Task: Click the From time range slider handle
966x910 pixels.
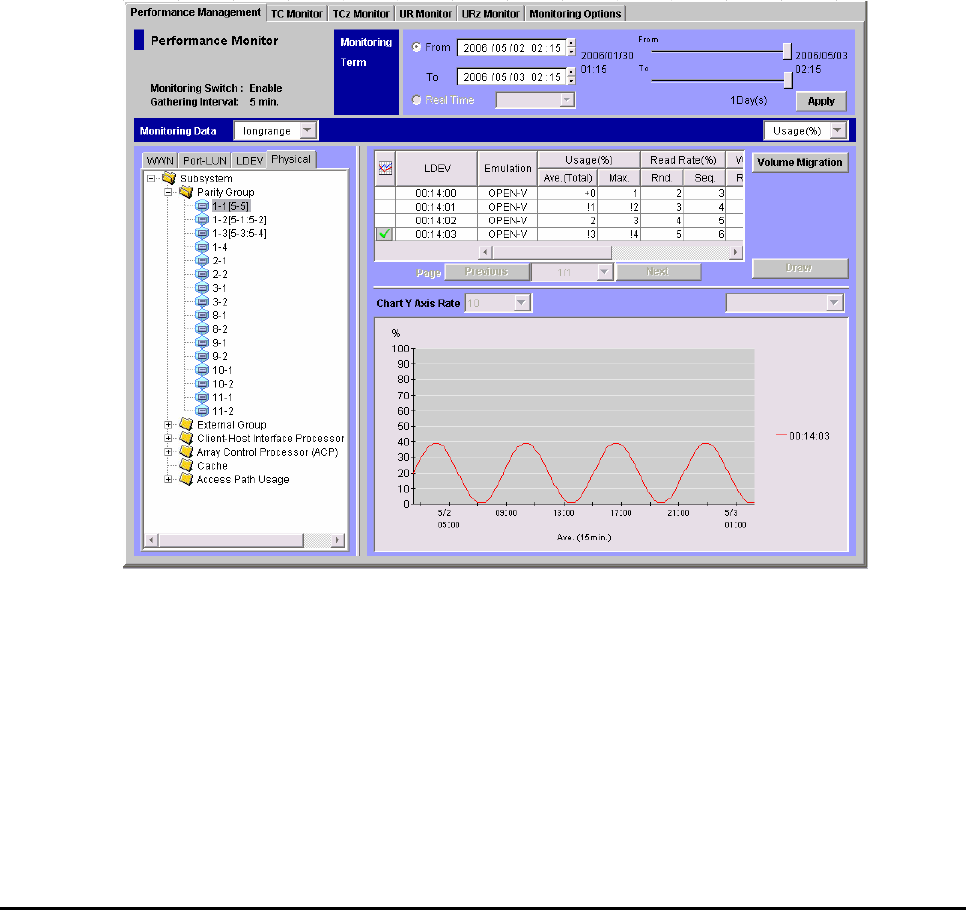Action: 788,51
